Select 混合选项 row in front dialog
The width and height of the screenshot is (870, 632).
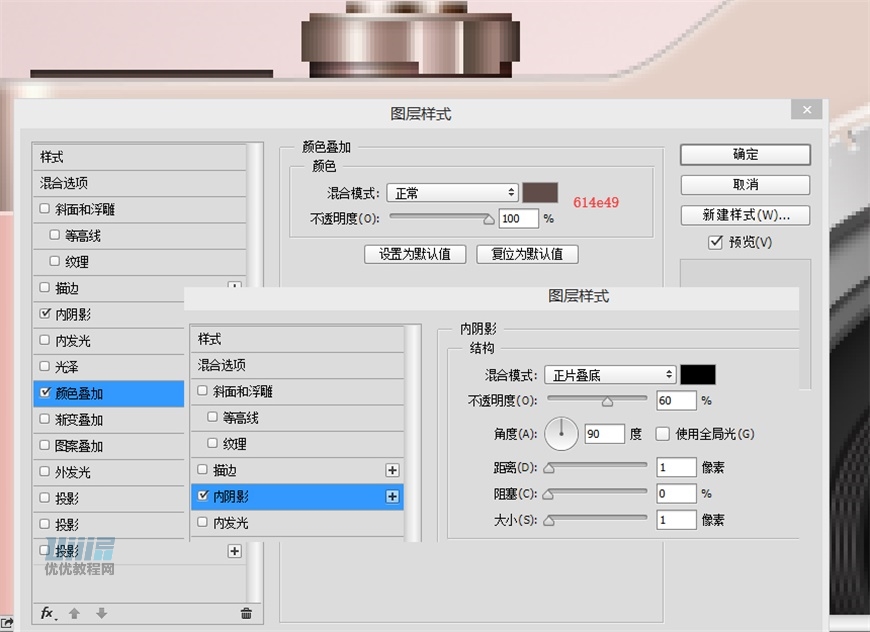(x=297, y=365)
